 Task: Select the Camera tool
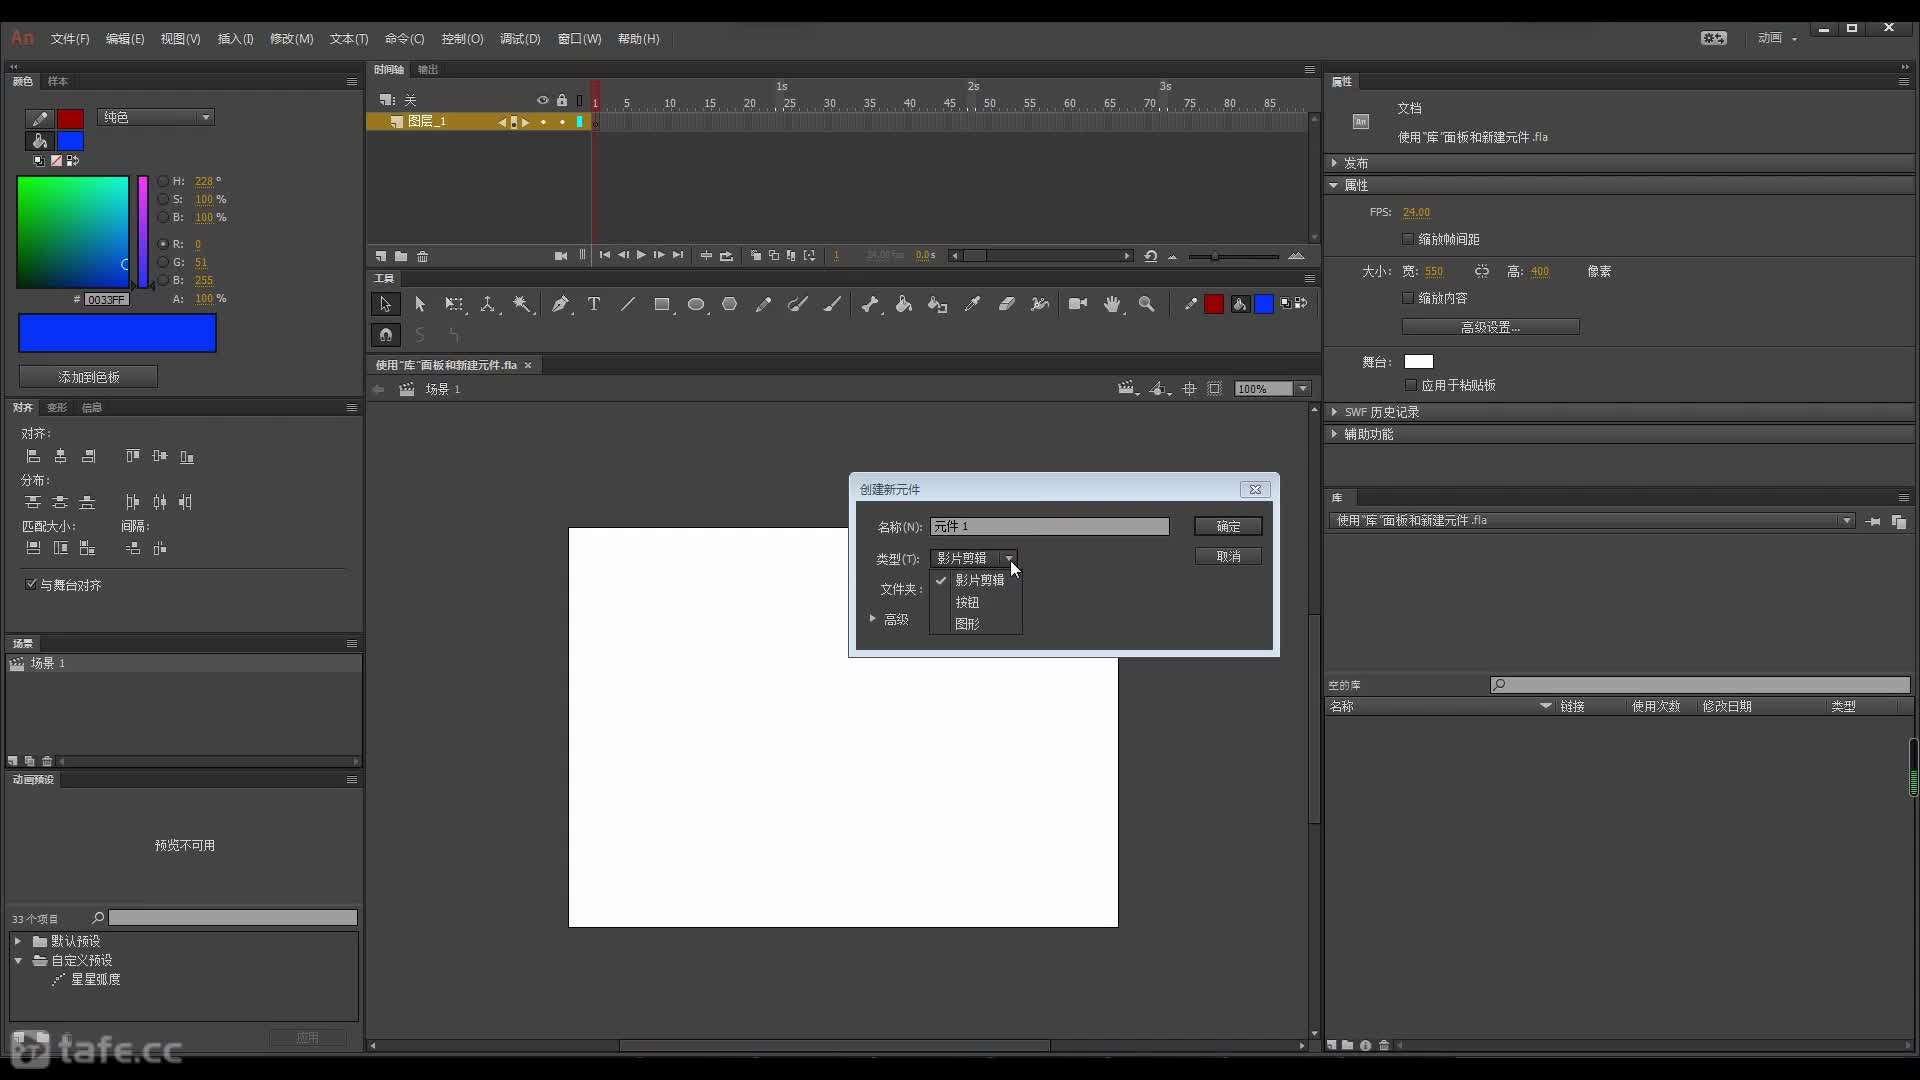1078,304
